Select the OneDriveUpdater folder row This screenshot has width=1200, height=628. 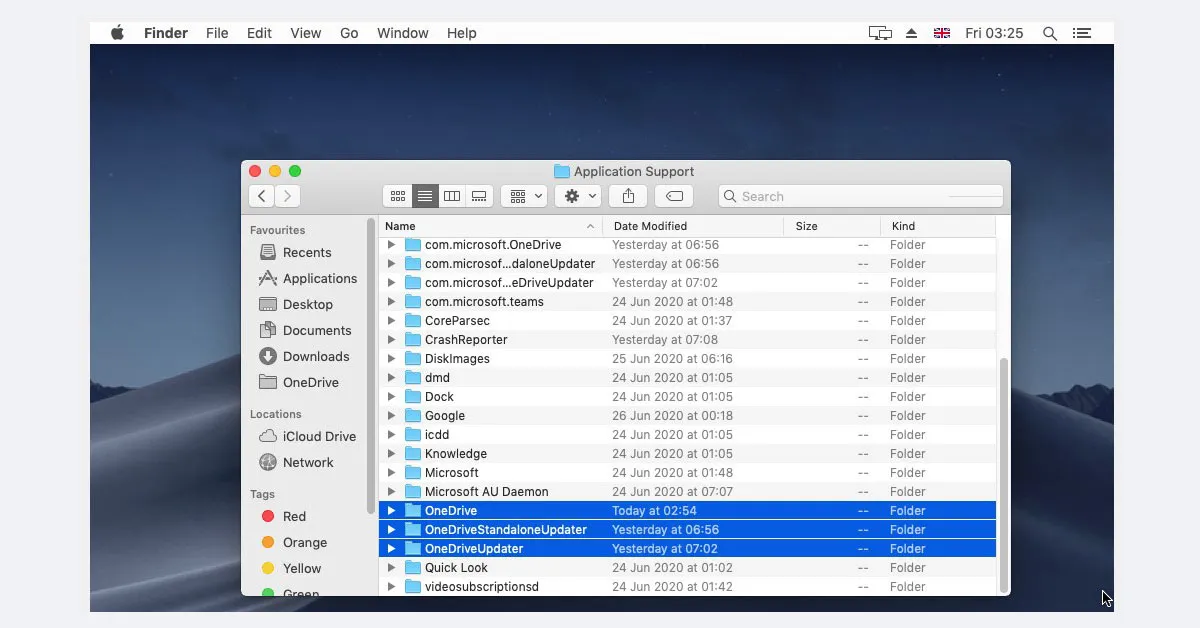pos(687,549)
